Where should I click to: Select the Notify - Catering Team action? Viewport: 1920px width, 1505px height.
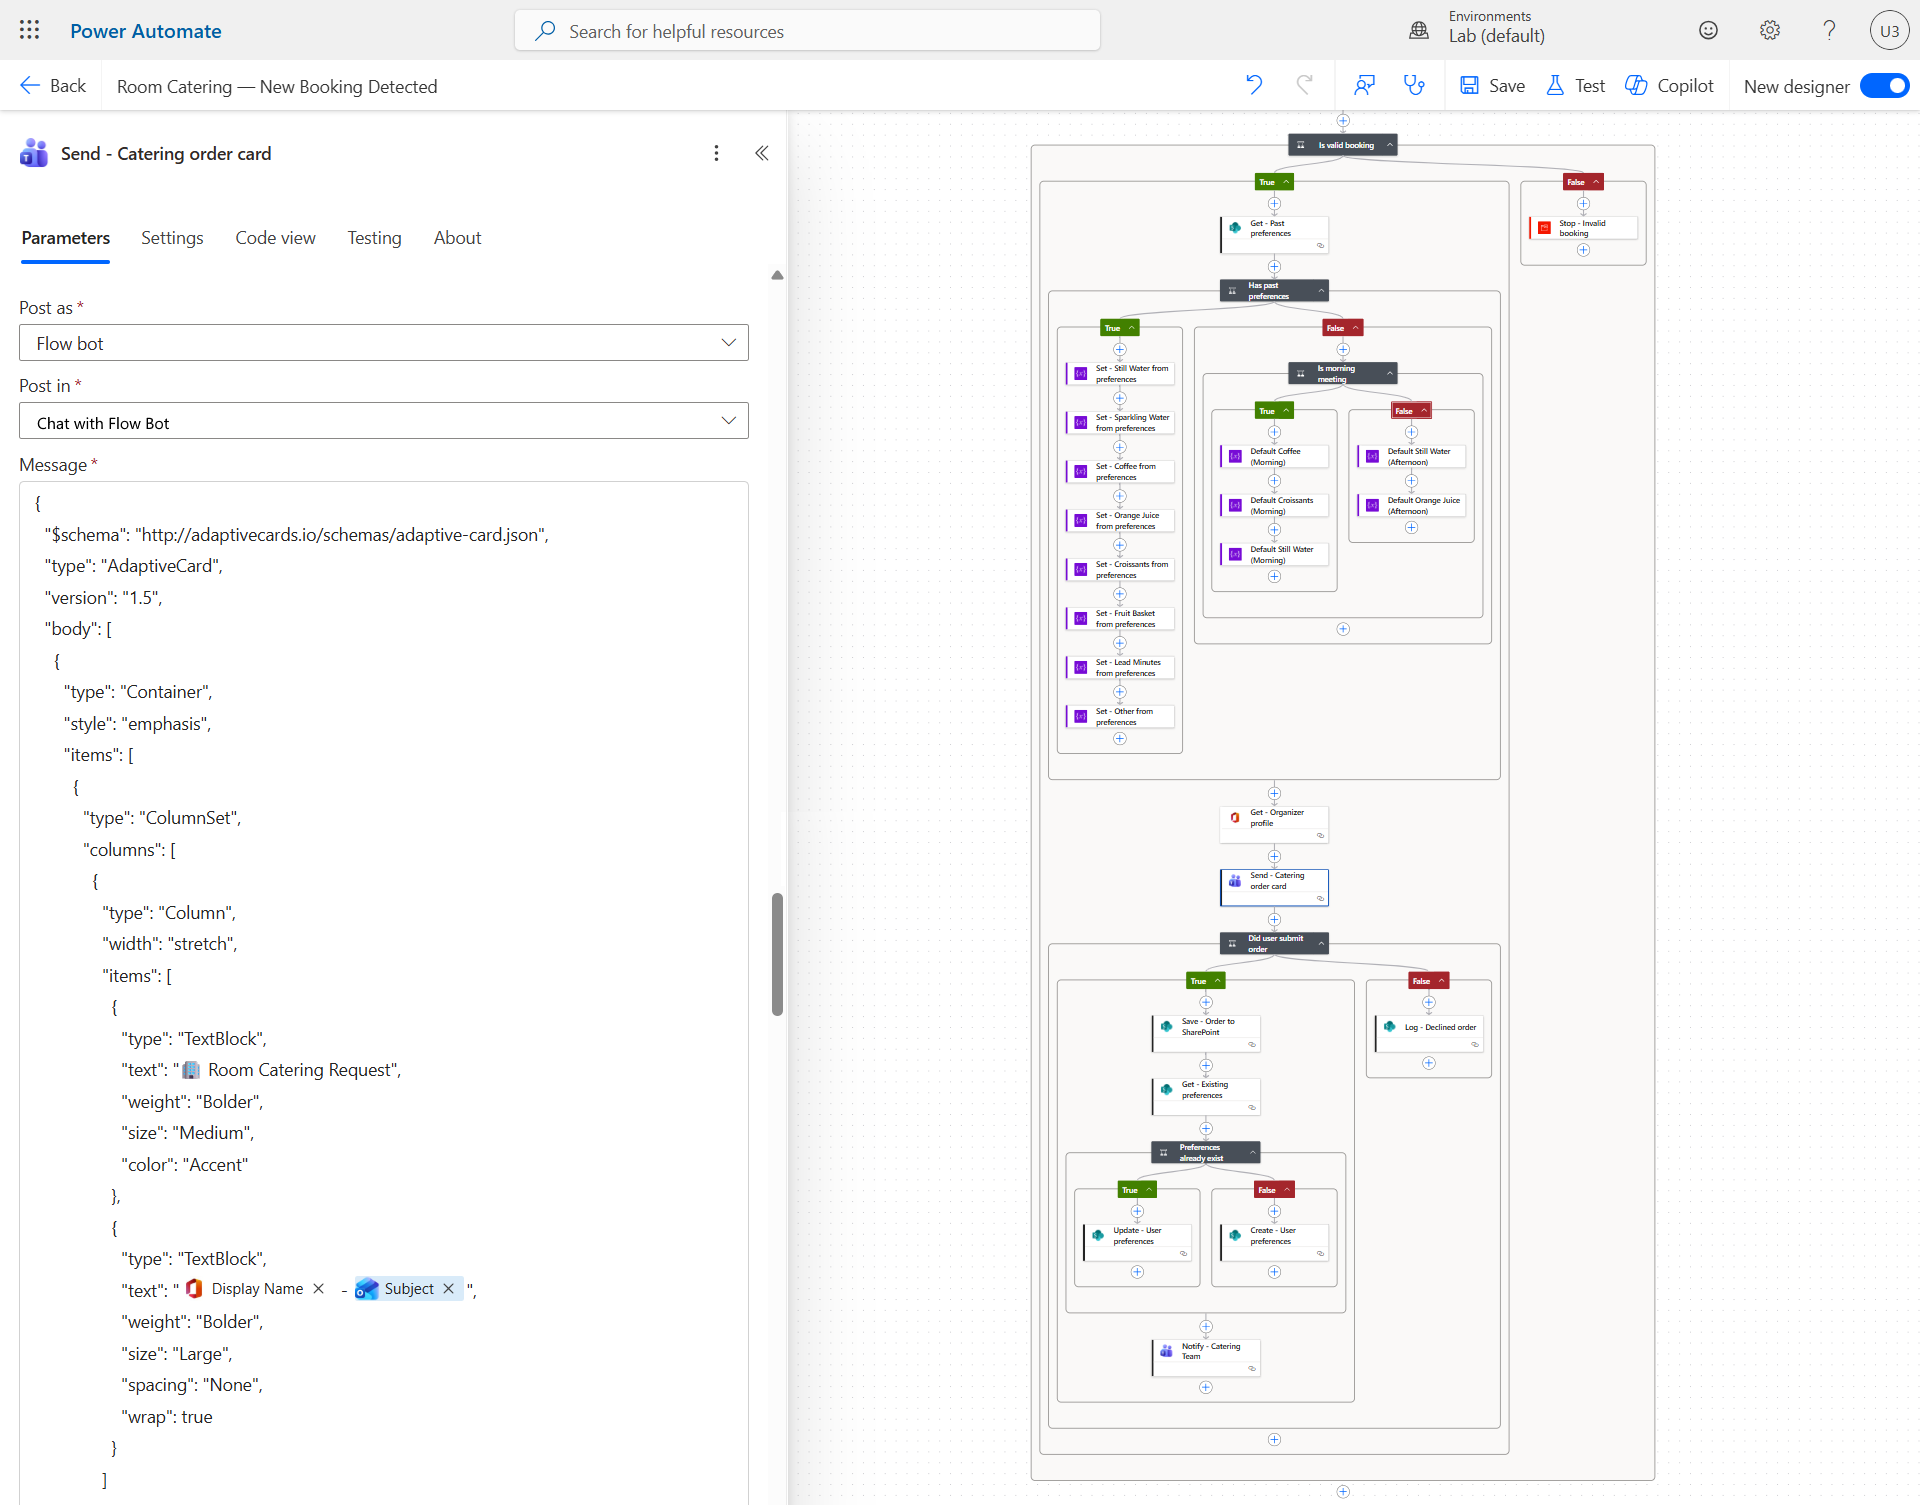point(1206,1357)
